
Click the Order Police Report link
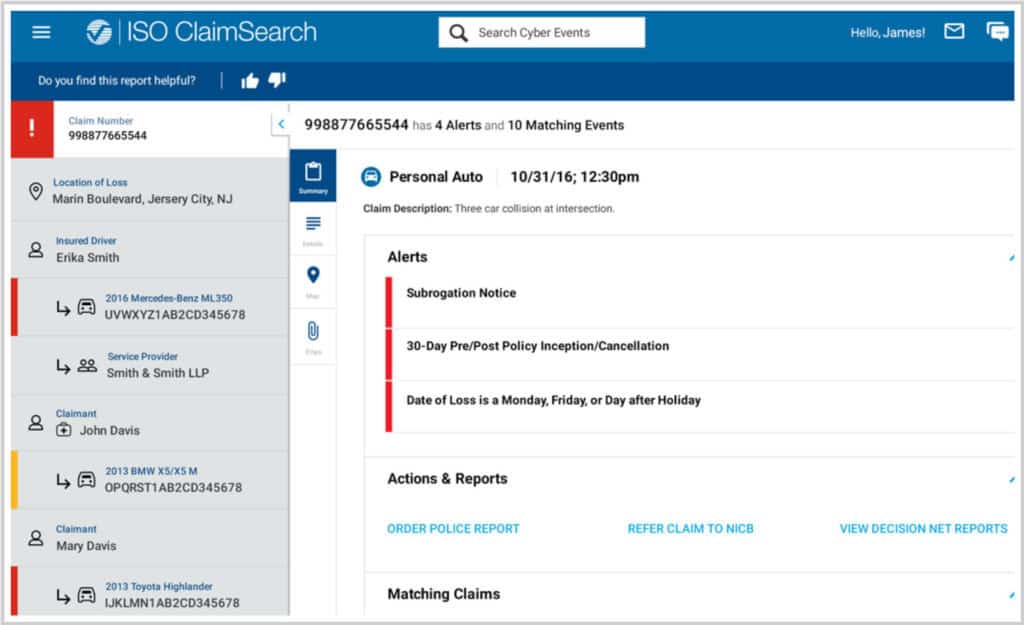(453, 529)
